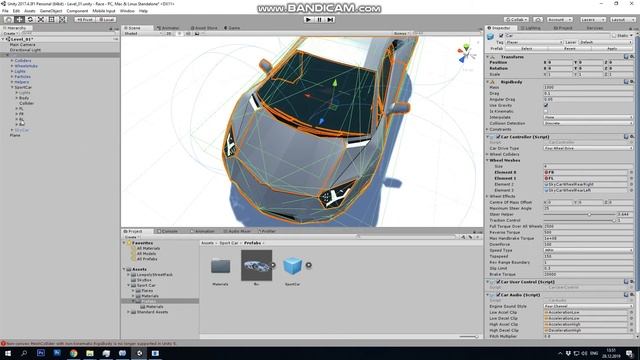Screen dimensions: 640x360
Task: Select the Rotate tool in the toolbar
Action: [30, 19]
